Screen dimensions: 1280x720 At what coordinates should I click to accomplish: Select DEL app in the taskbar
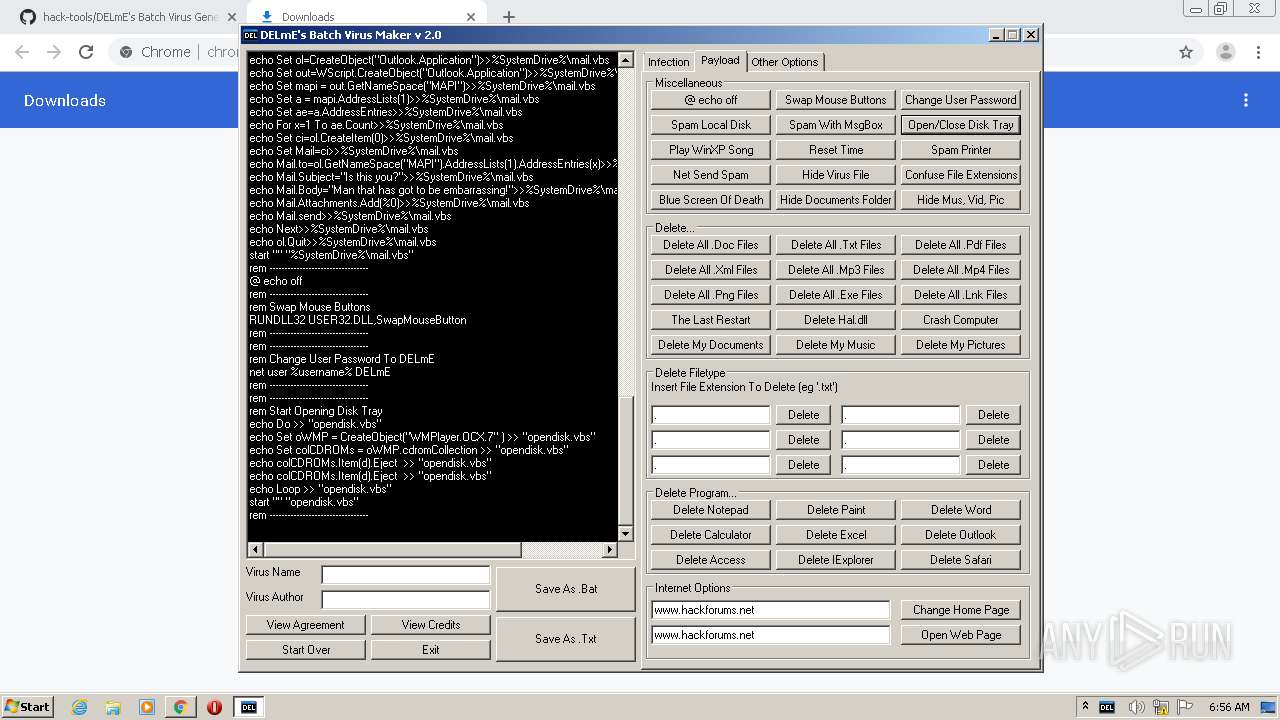pyautogui.click(x=249, y=707)
